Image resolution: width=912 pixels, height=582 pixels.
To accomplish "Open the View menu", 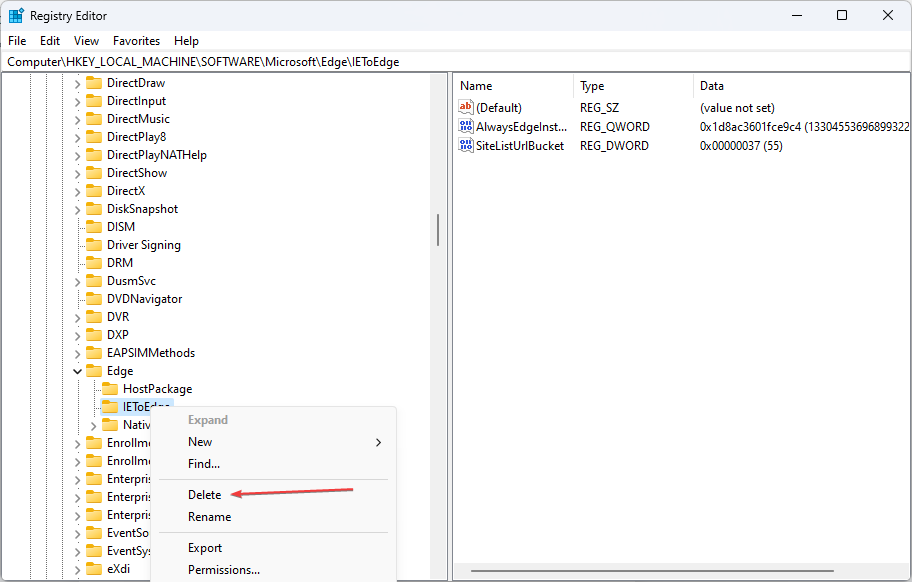I will pyautogui.click(x=86, y=41).
